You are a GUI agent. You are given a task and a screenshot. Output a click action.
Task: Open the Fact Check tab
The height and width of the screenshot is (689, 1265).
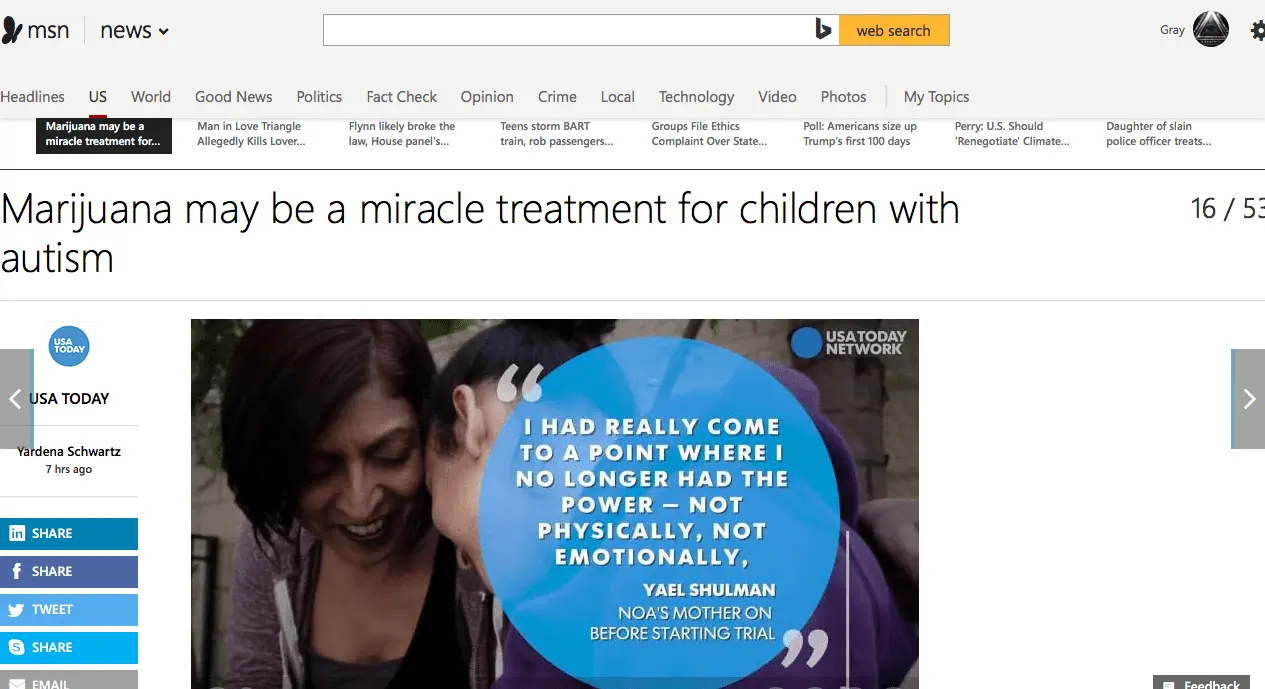click(x=402, y=97)
